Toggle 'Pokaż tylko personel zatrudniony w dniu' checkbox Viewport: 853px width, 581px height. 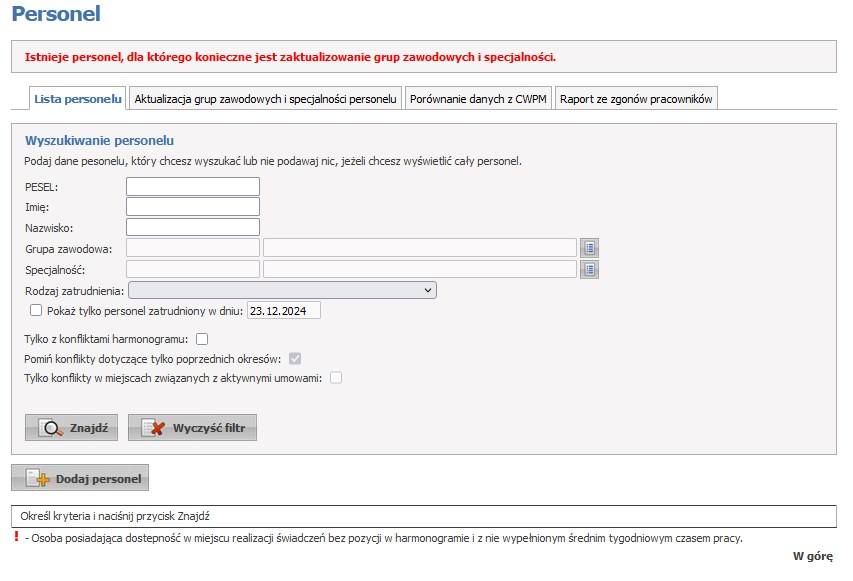pos(36,311)
